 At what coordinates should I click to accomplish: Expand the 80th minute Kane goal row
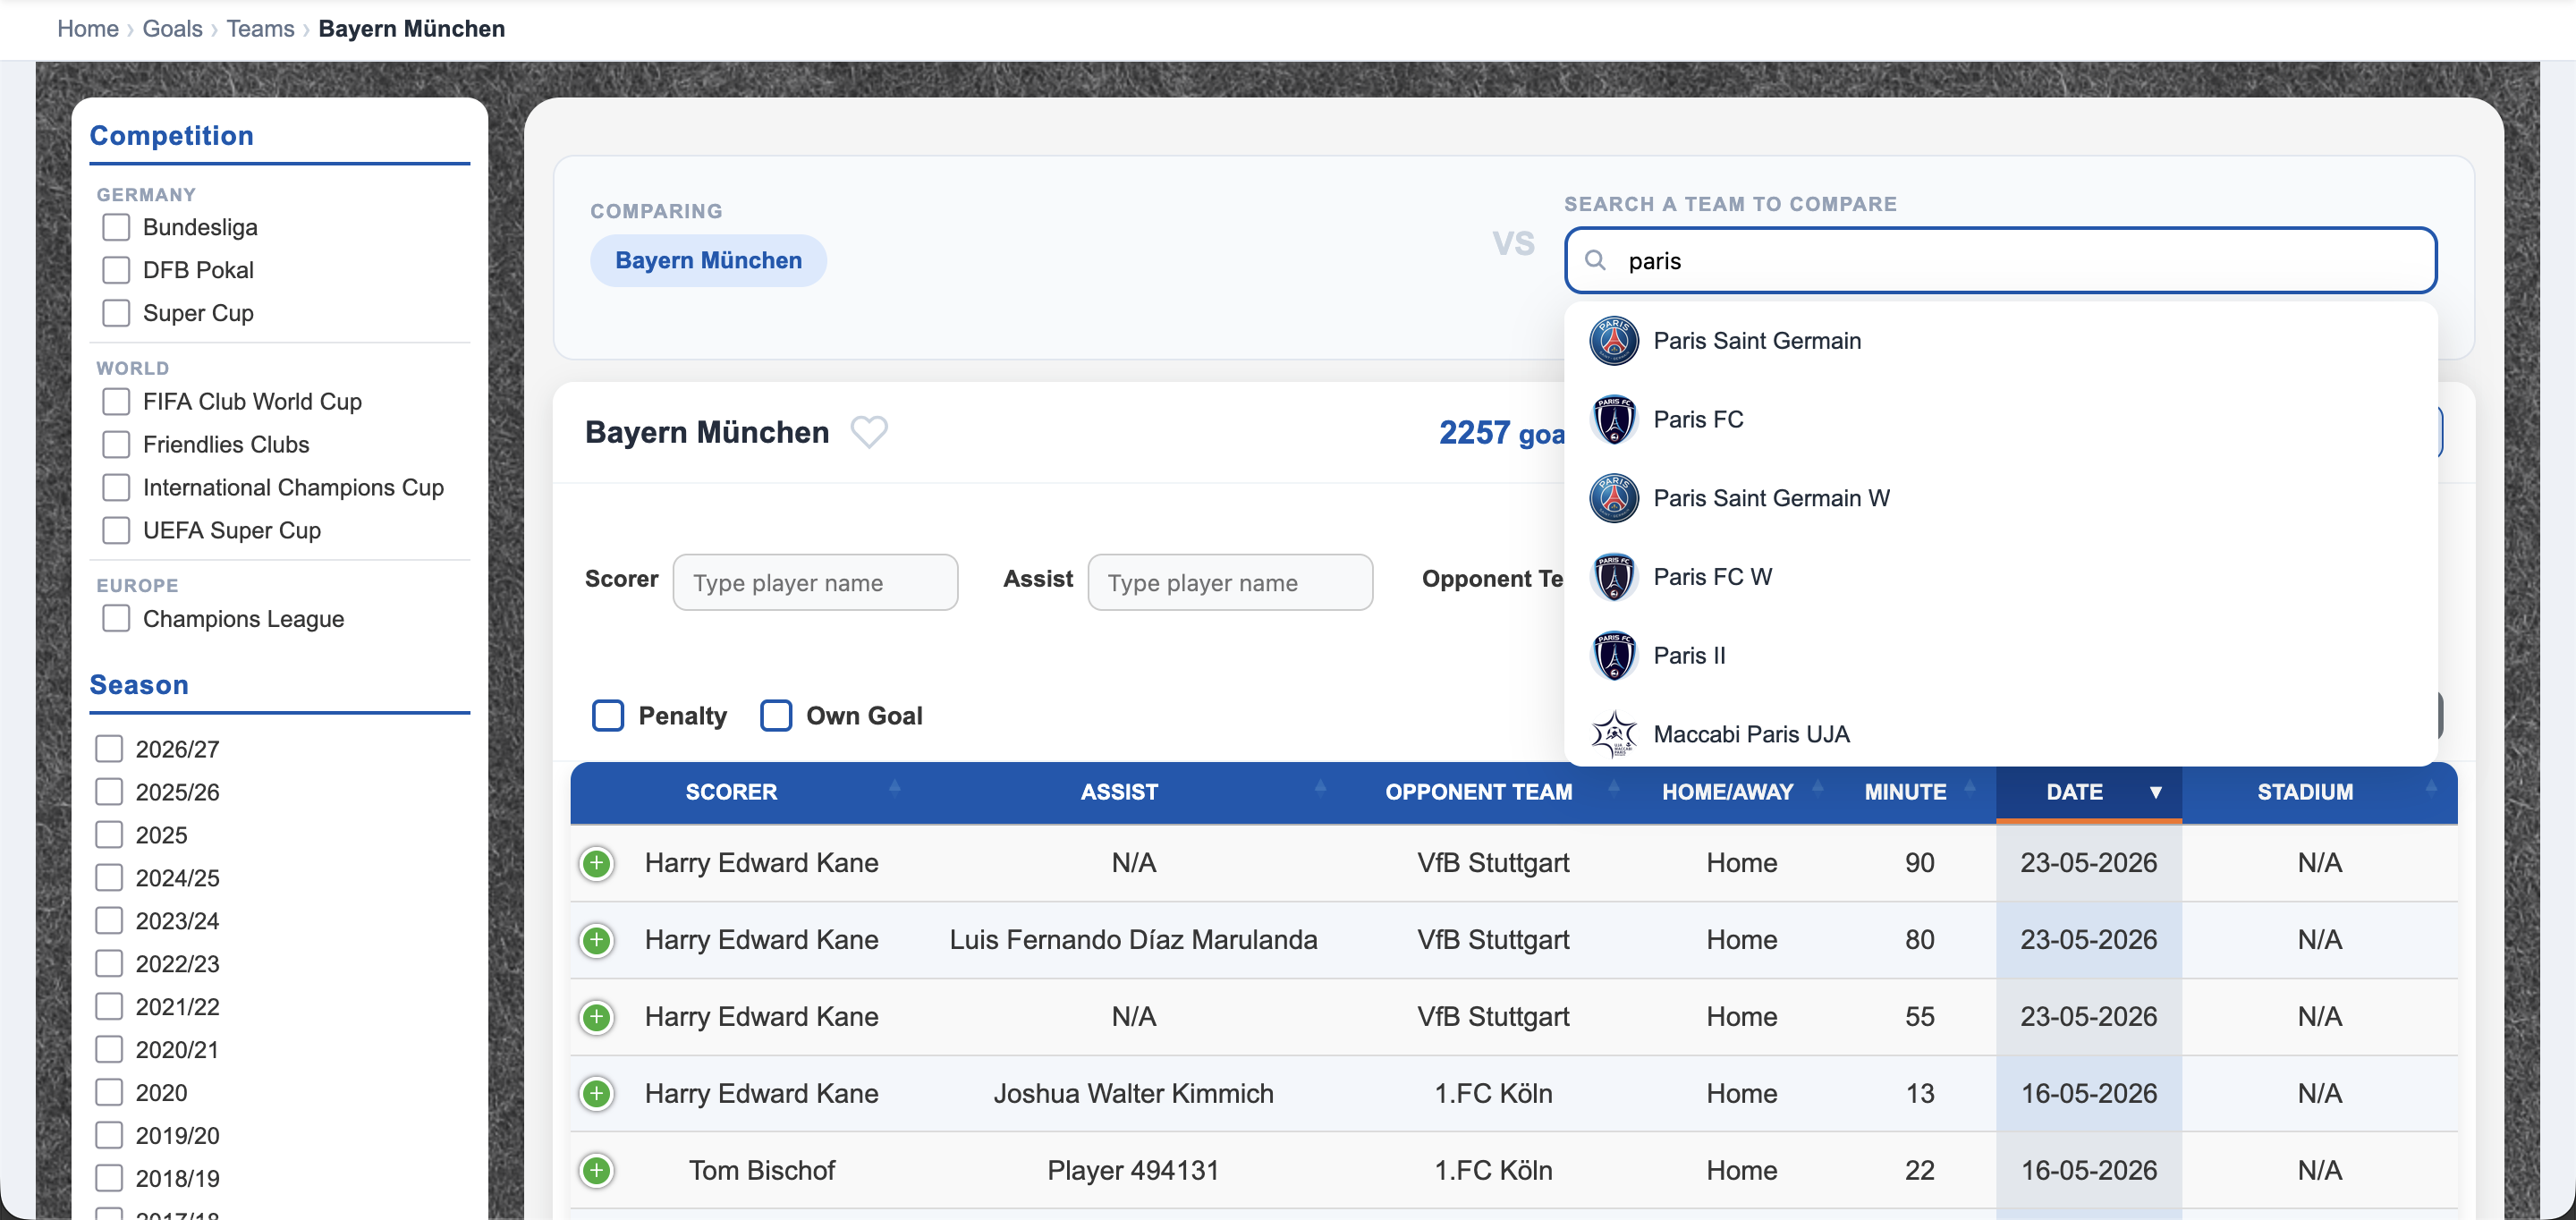click(597, 940)
